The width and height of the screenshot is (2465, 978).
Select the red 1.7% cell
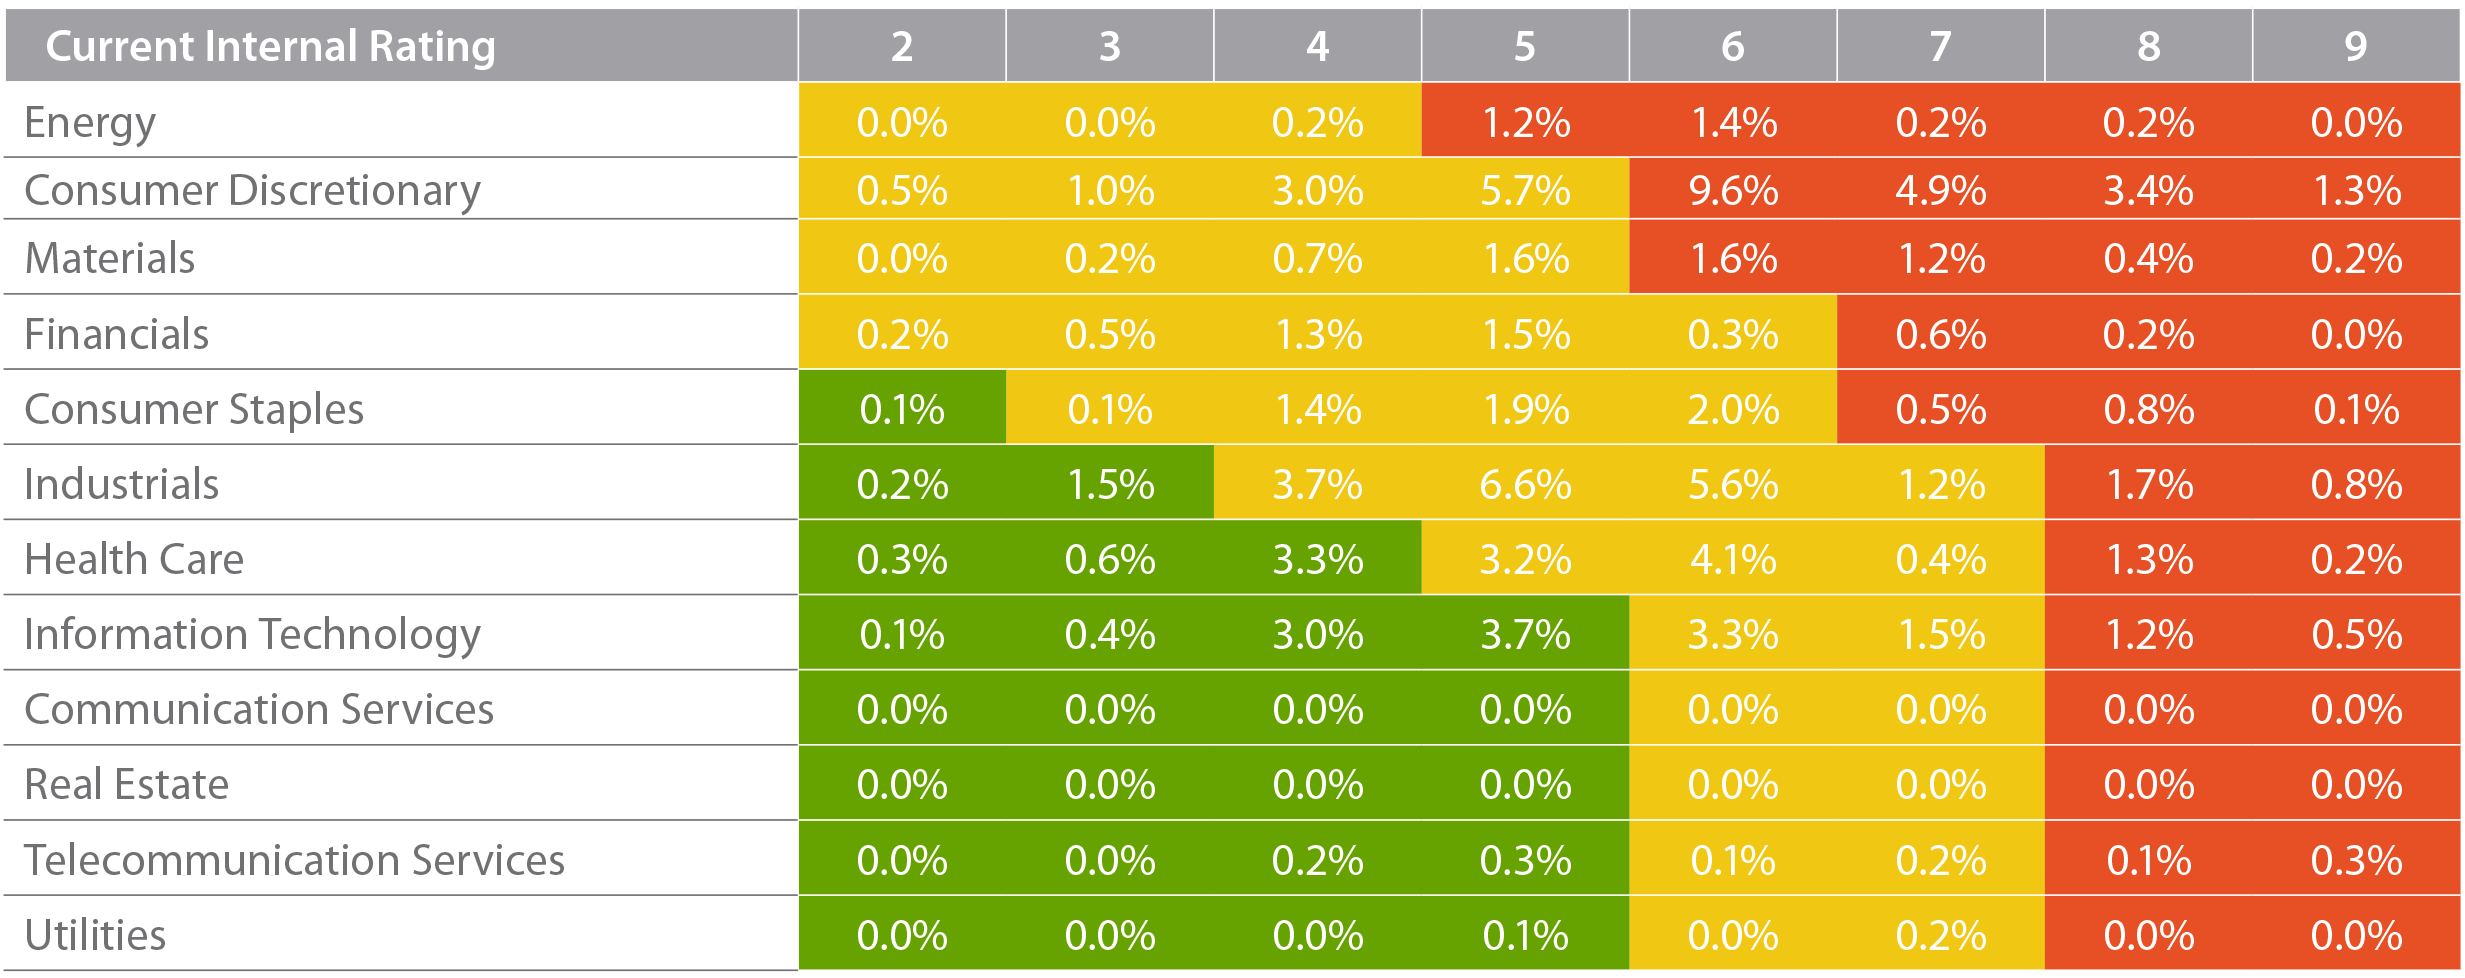2149,485
